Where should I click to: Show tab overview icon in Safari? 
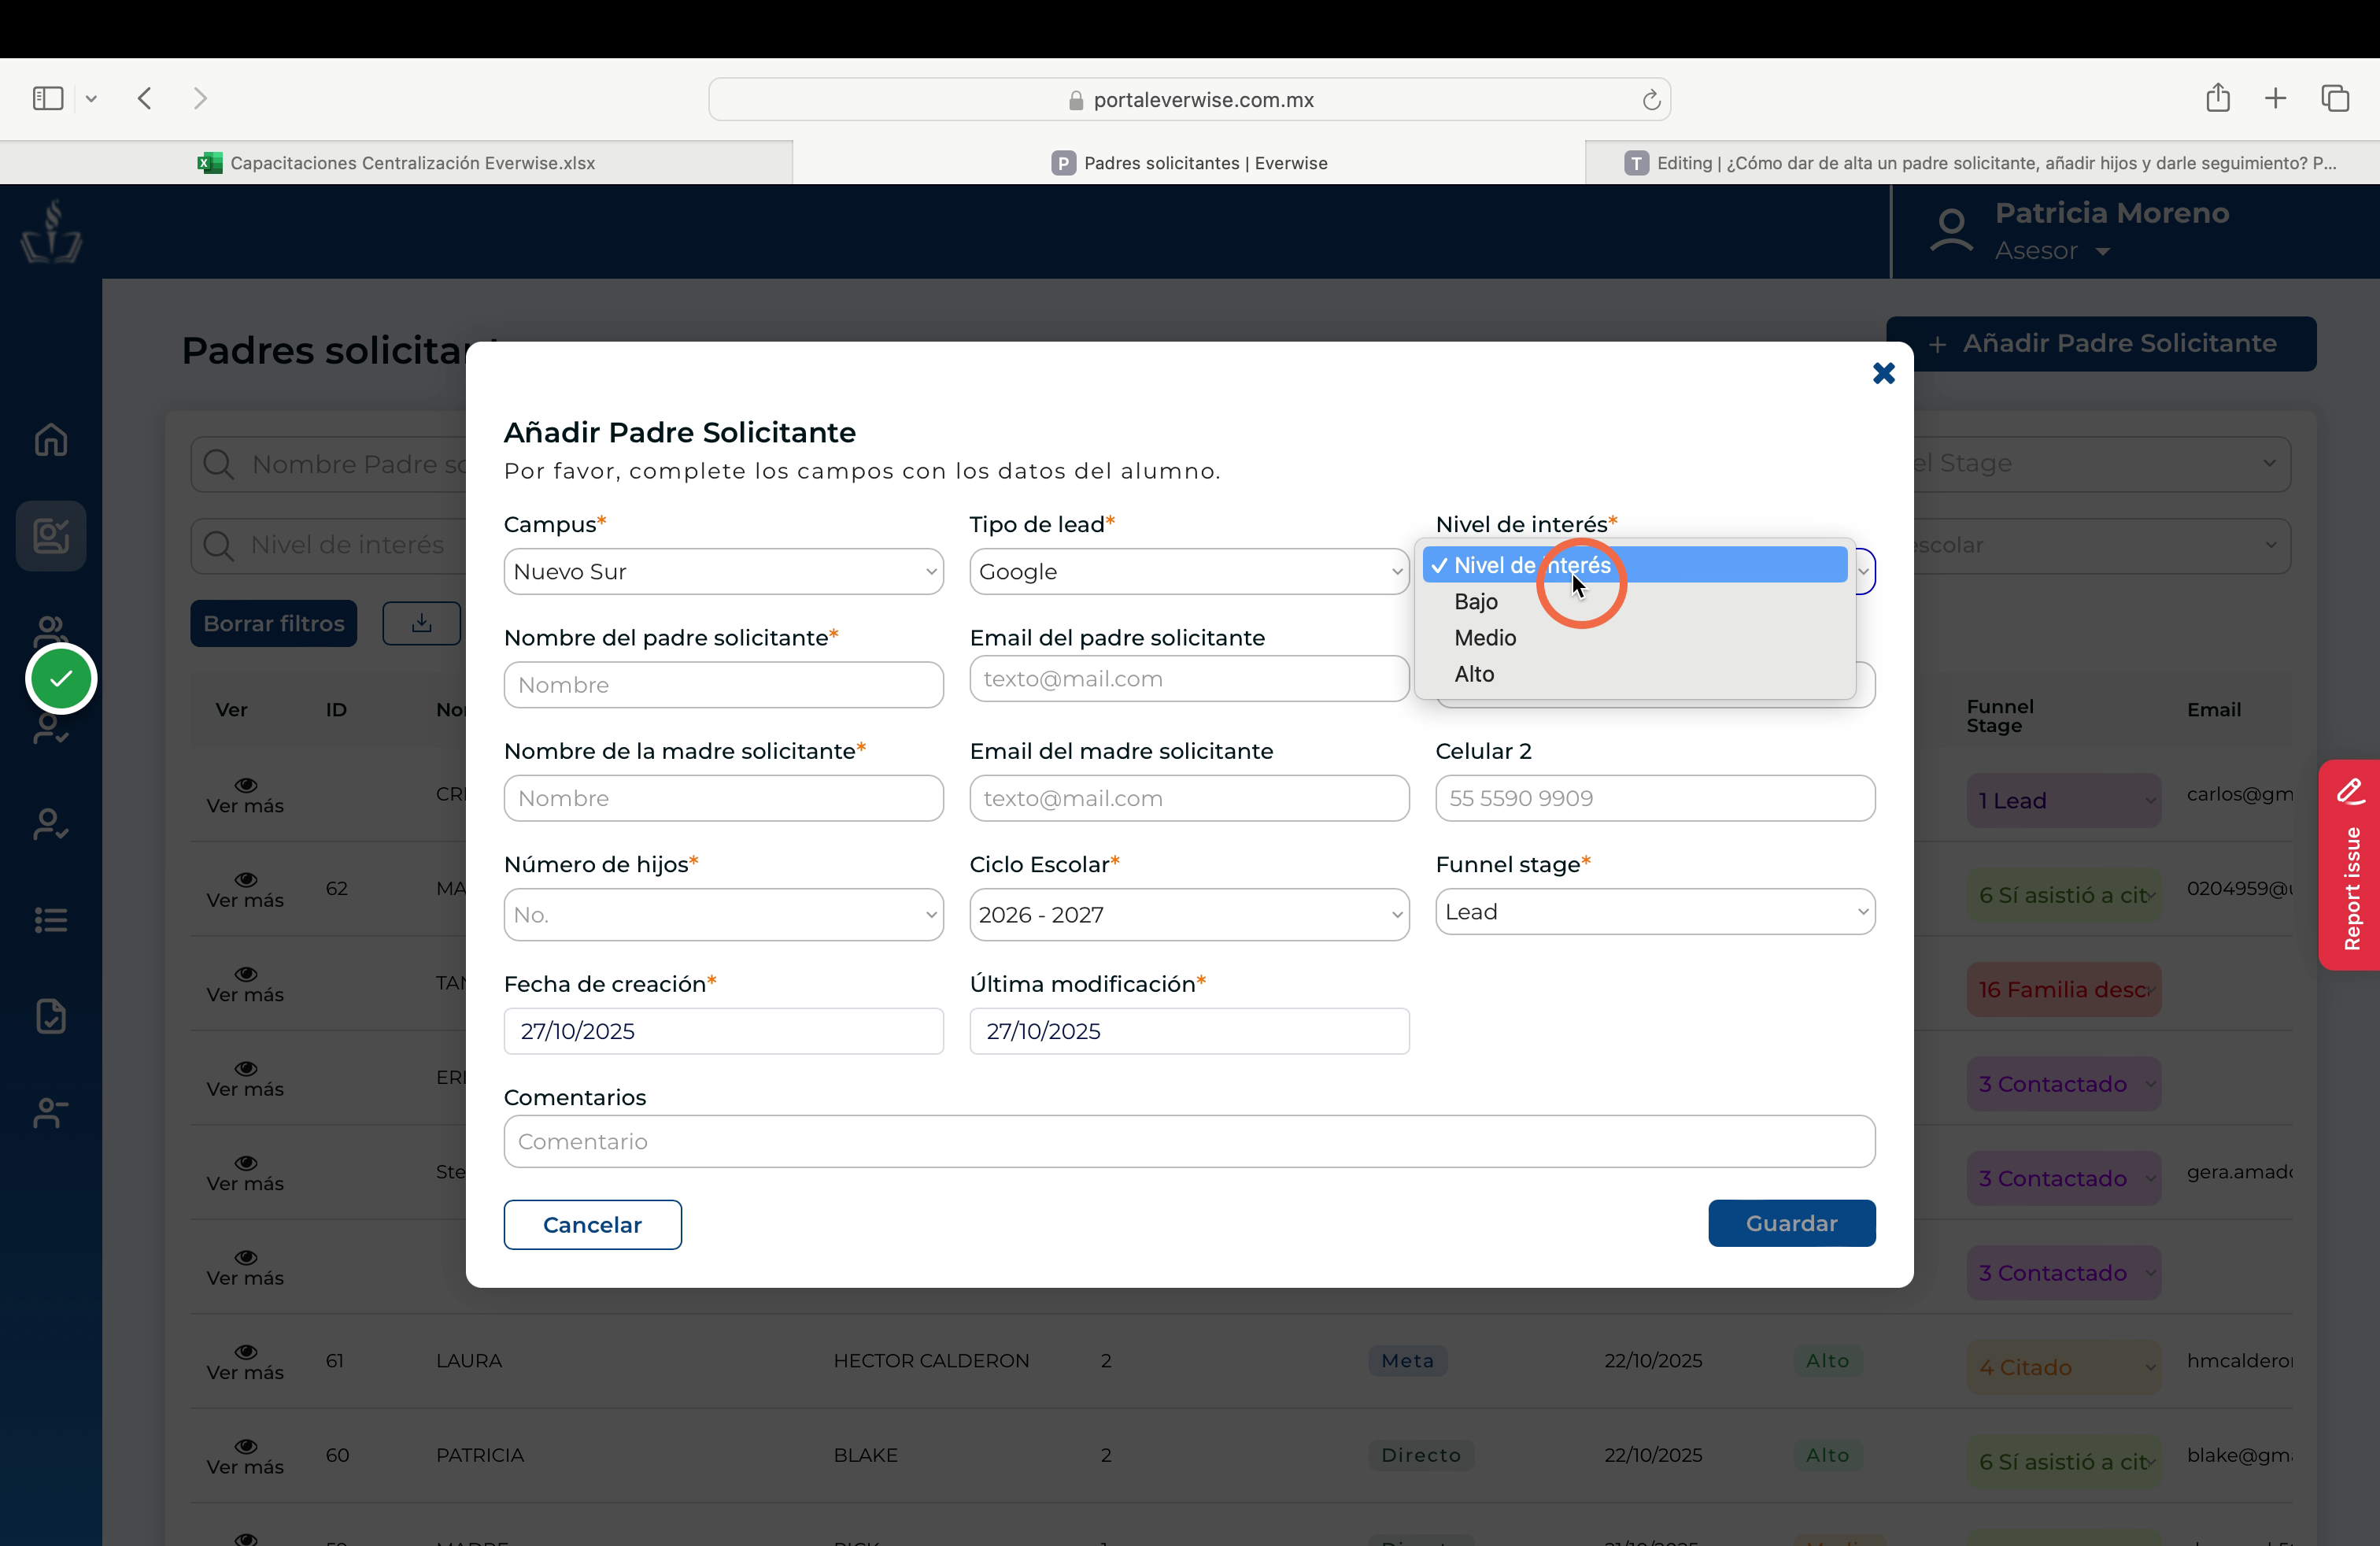[2335, 98]
